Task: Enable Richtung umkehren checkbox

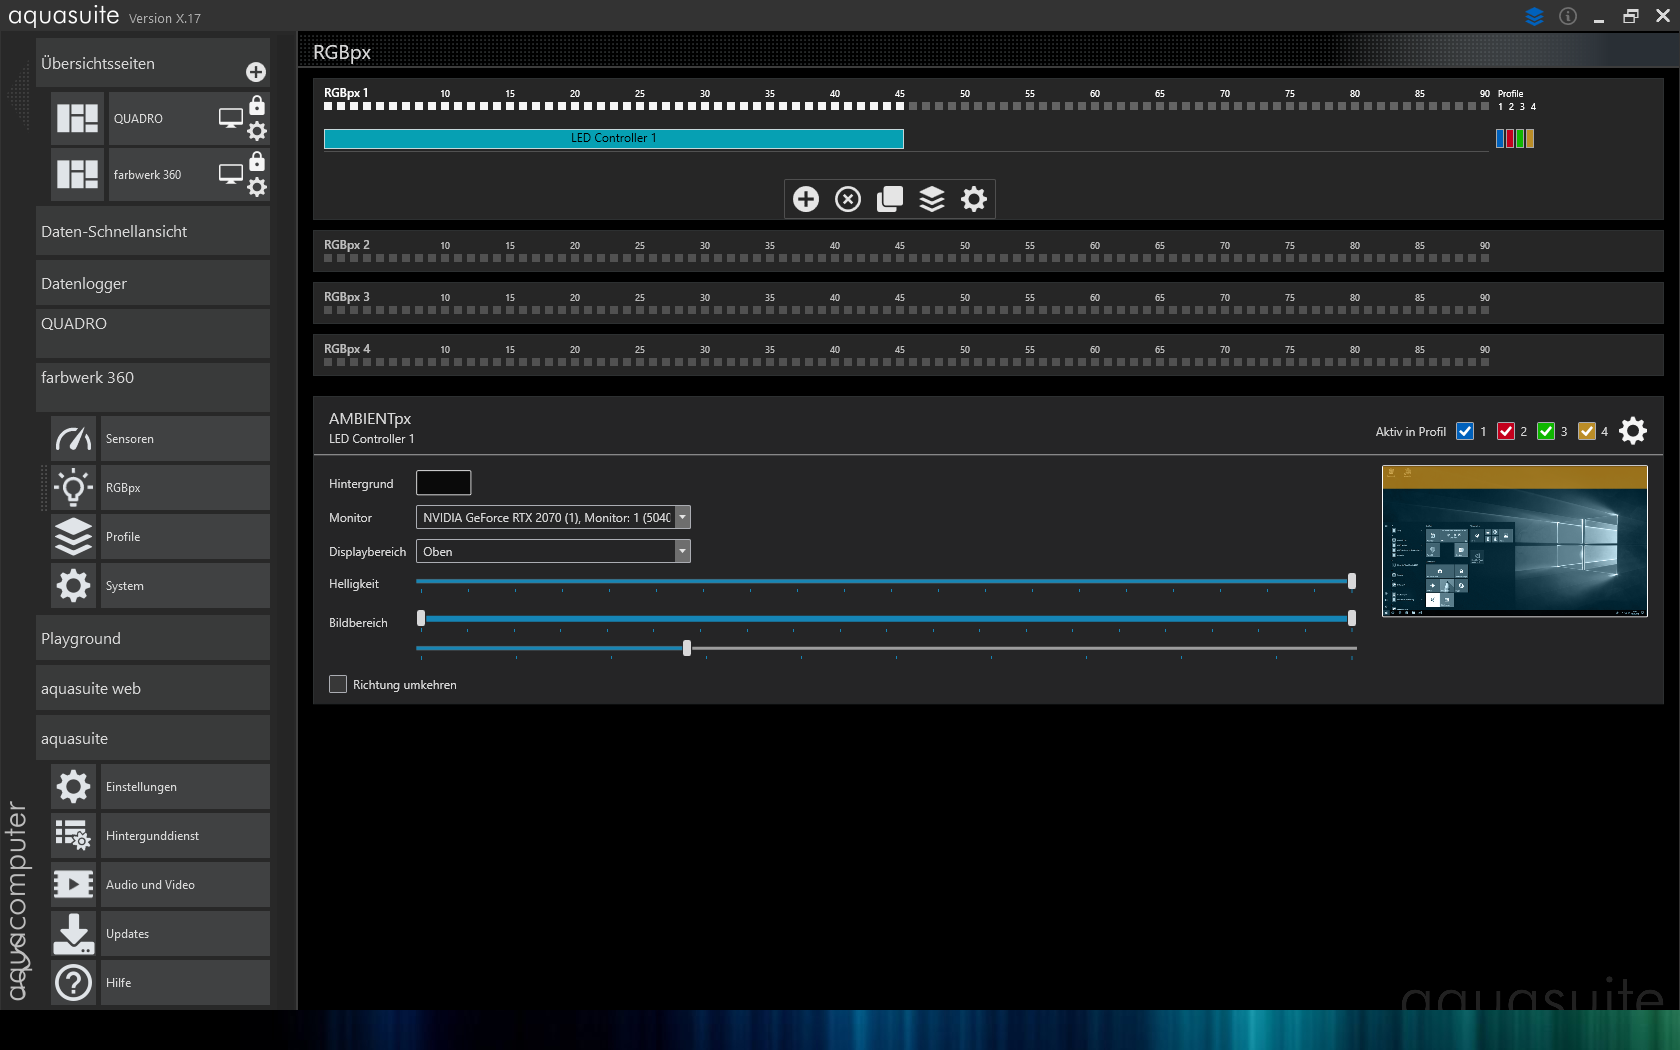Action: click(338, 684)
